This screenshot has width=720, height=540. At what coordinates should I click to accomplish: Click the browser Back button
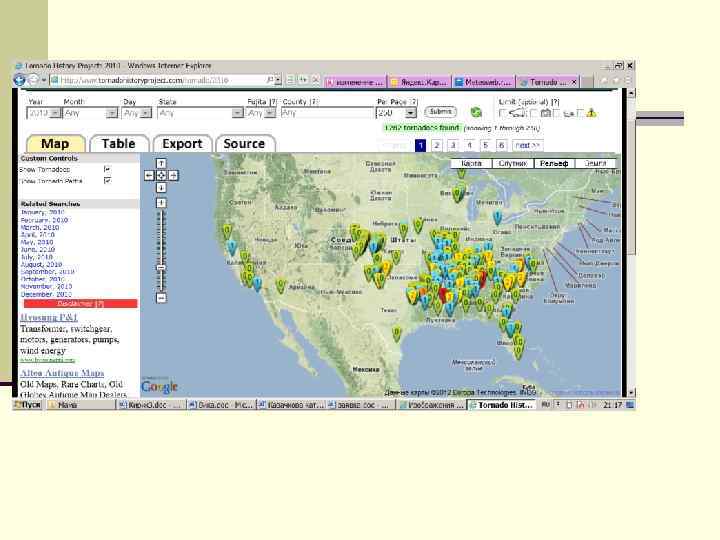[19, 80]
